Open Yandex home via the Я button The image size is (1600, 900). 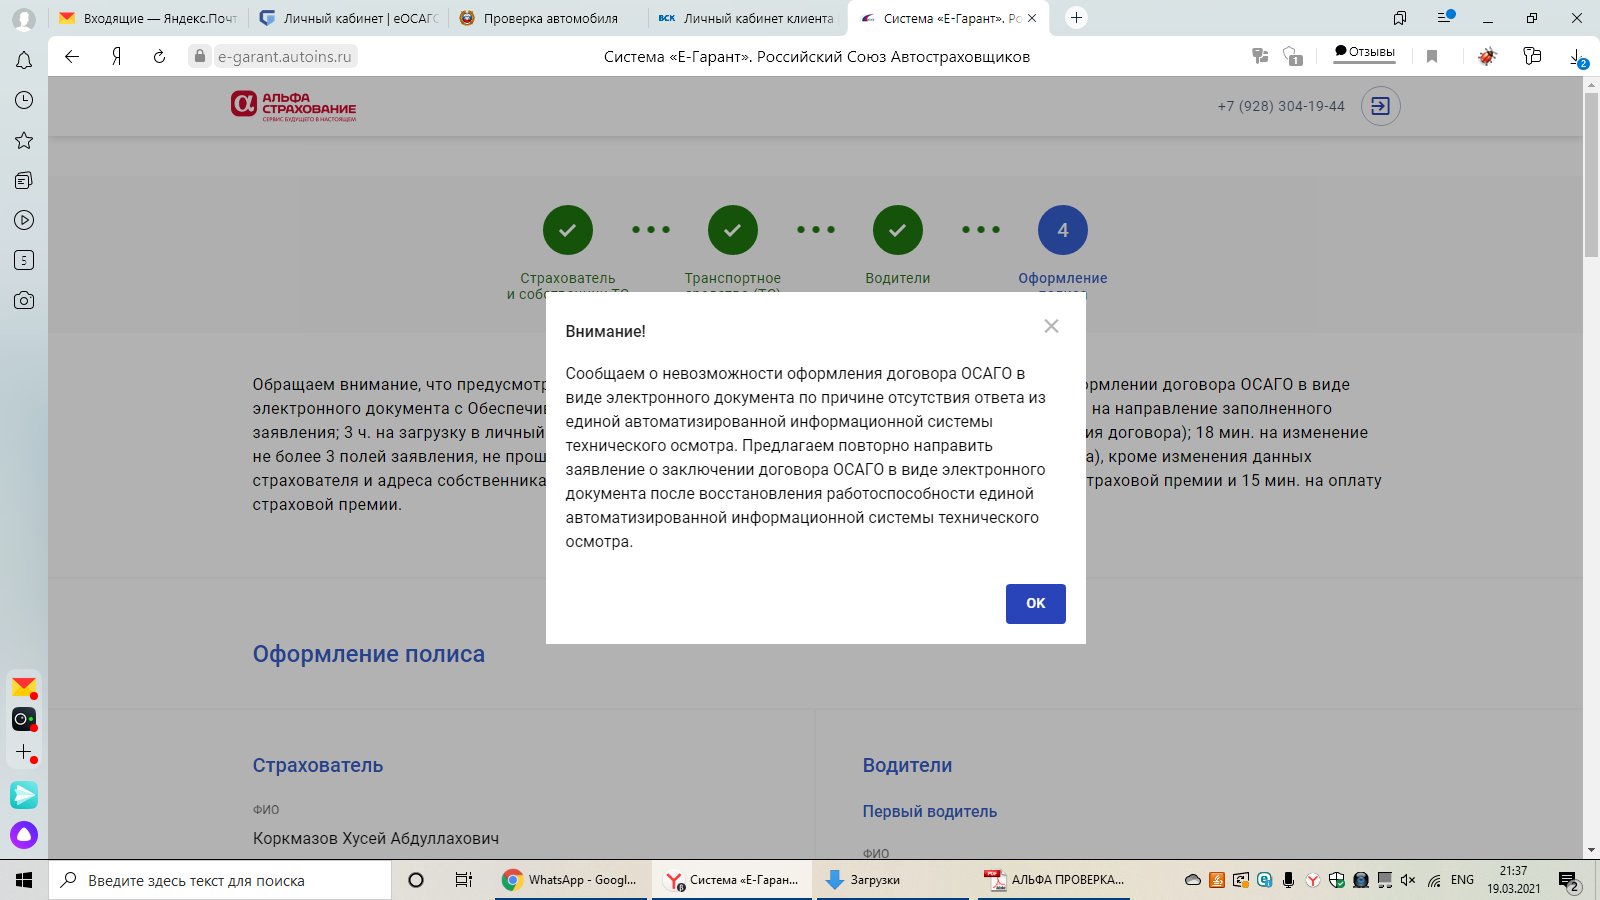(x=116, y=56)
